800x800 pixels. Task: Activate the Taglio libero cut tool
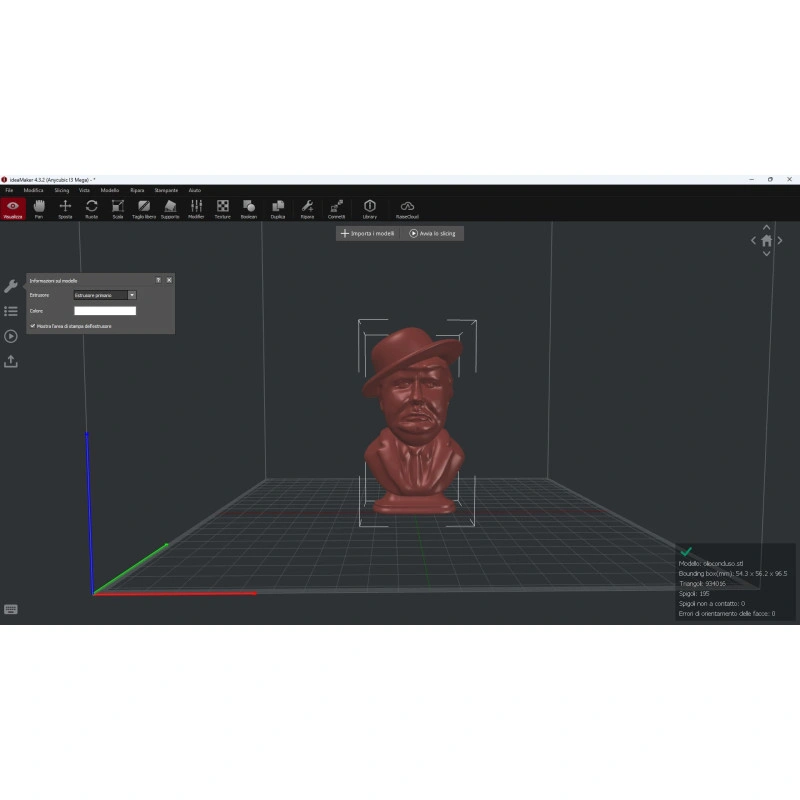click(x=144, y=209)
